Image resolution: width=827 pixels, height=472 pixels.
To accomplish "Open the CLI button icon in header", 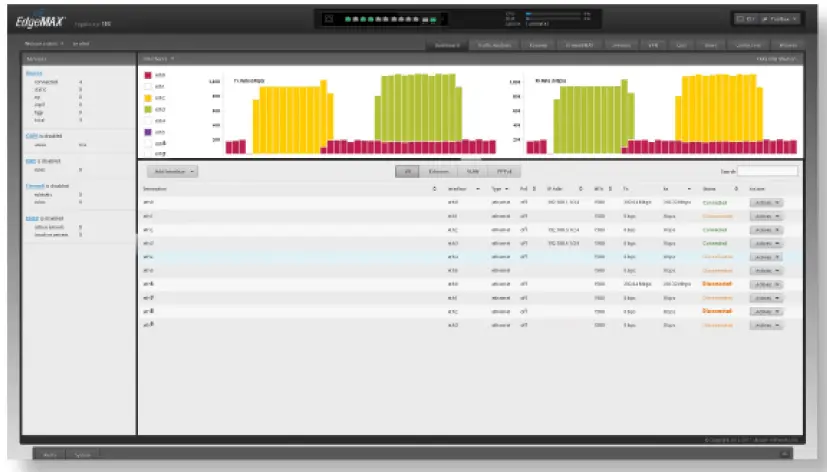I will (x=746, y=19).
